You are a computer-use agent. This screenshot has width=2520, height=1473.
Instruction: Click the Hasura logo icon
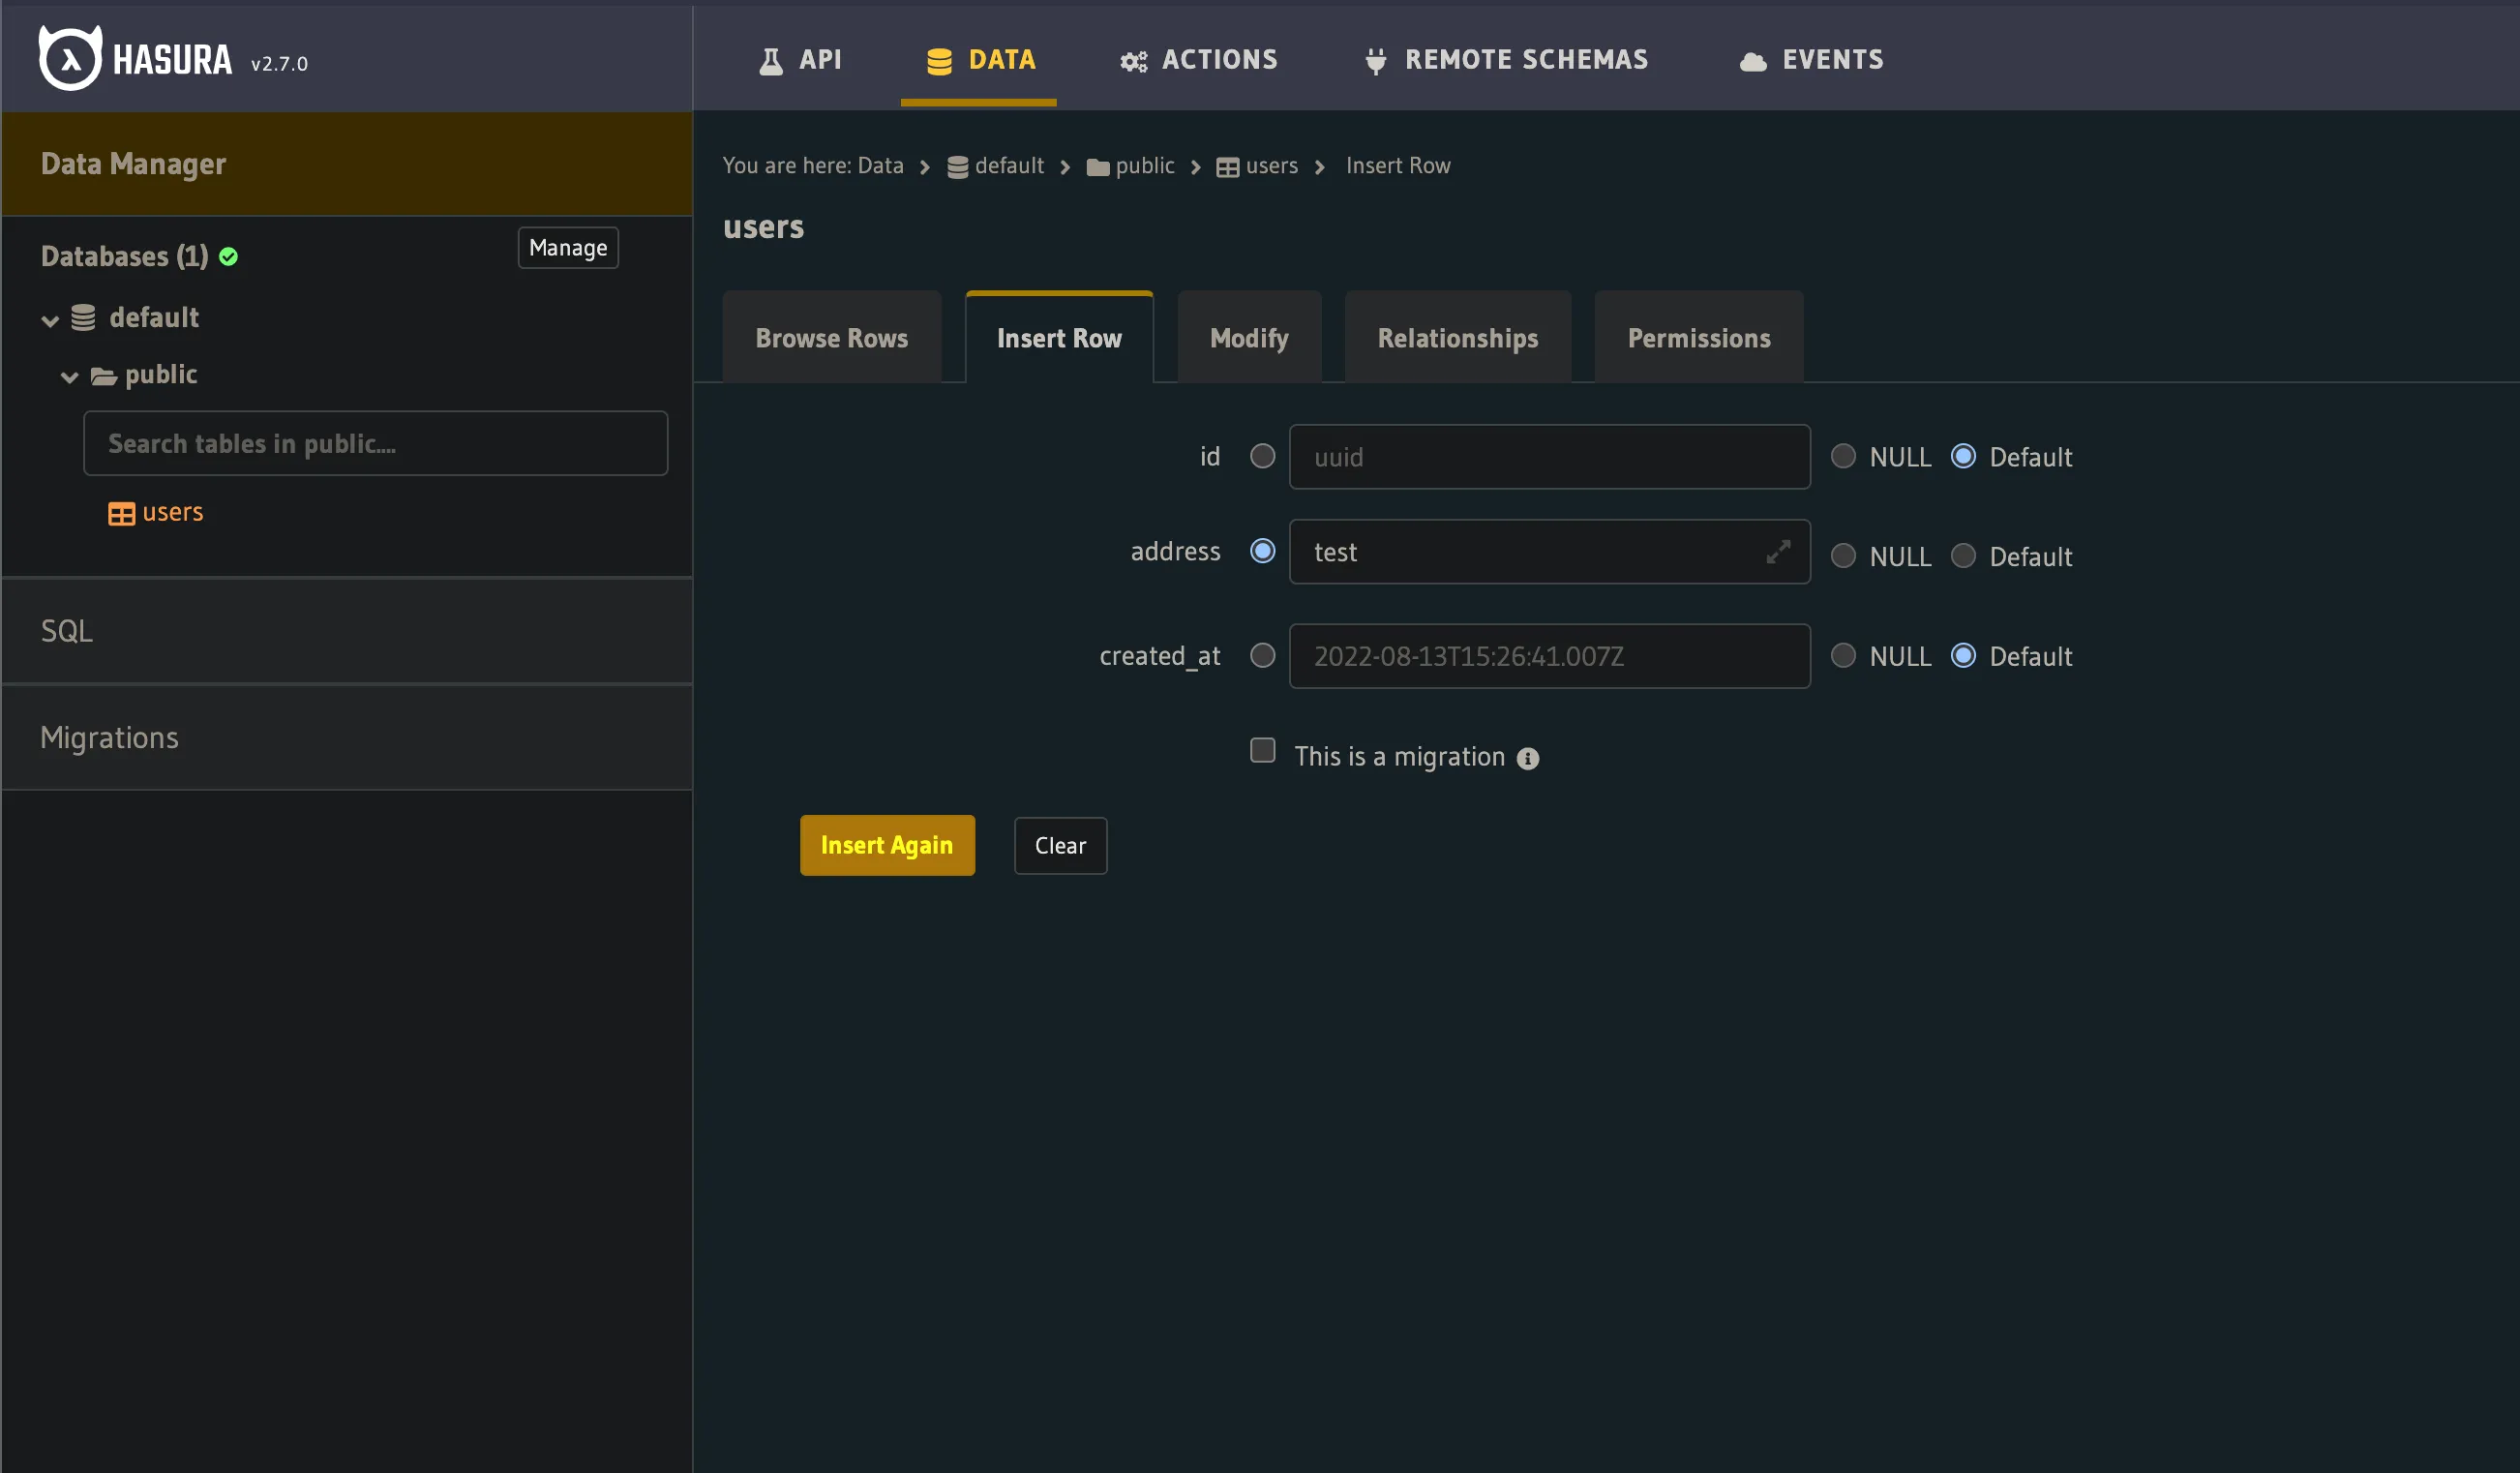(x=70, y=58)
